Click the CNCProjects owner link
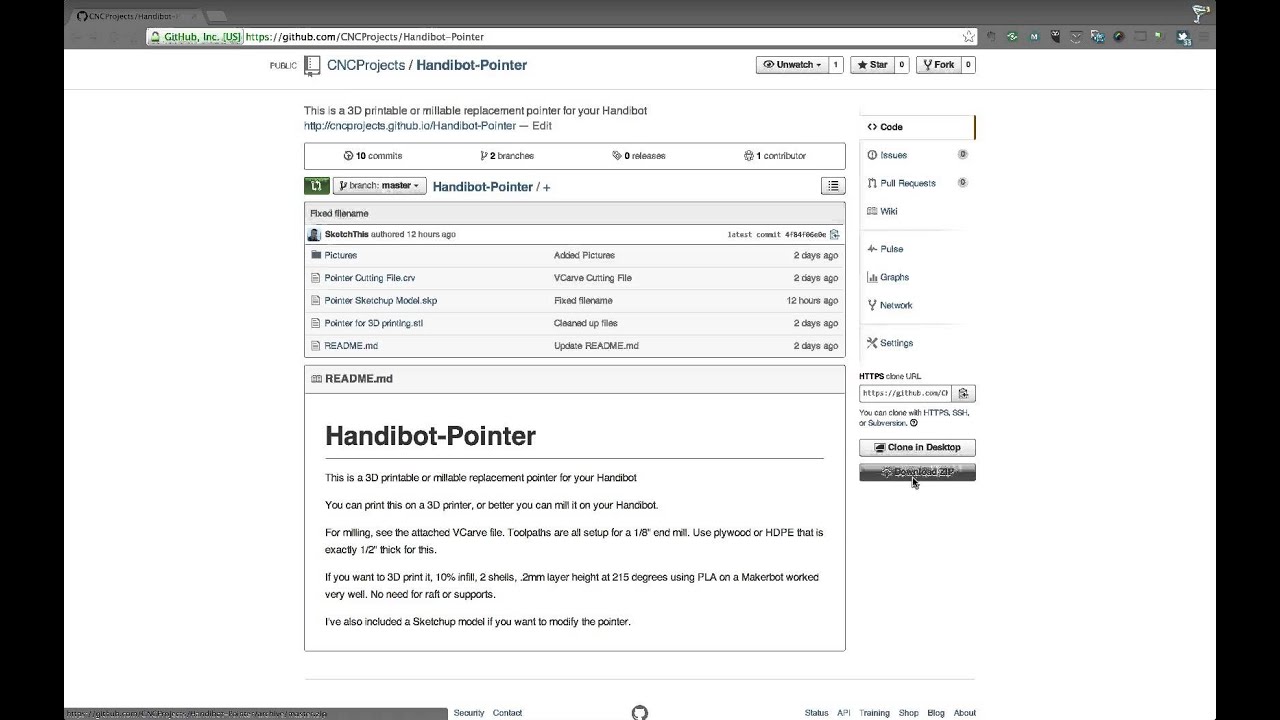Image resolution: width=1280 pixels, height=720 pixels. point(366,65)
